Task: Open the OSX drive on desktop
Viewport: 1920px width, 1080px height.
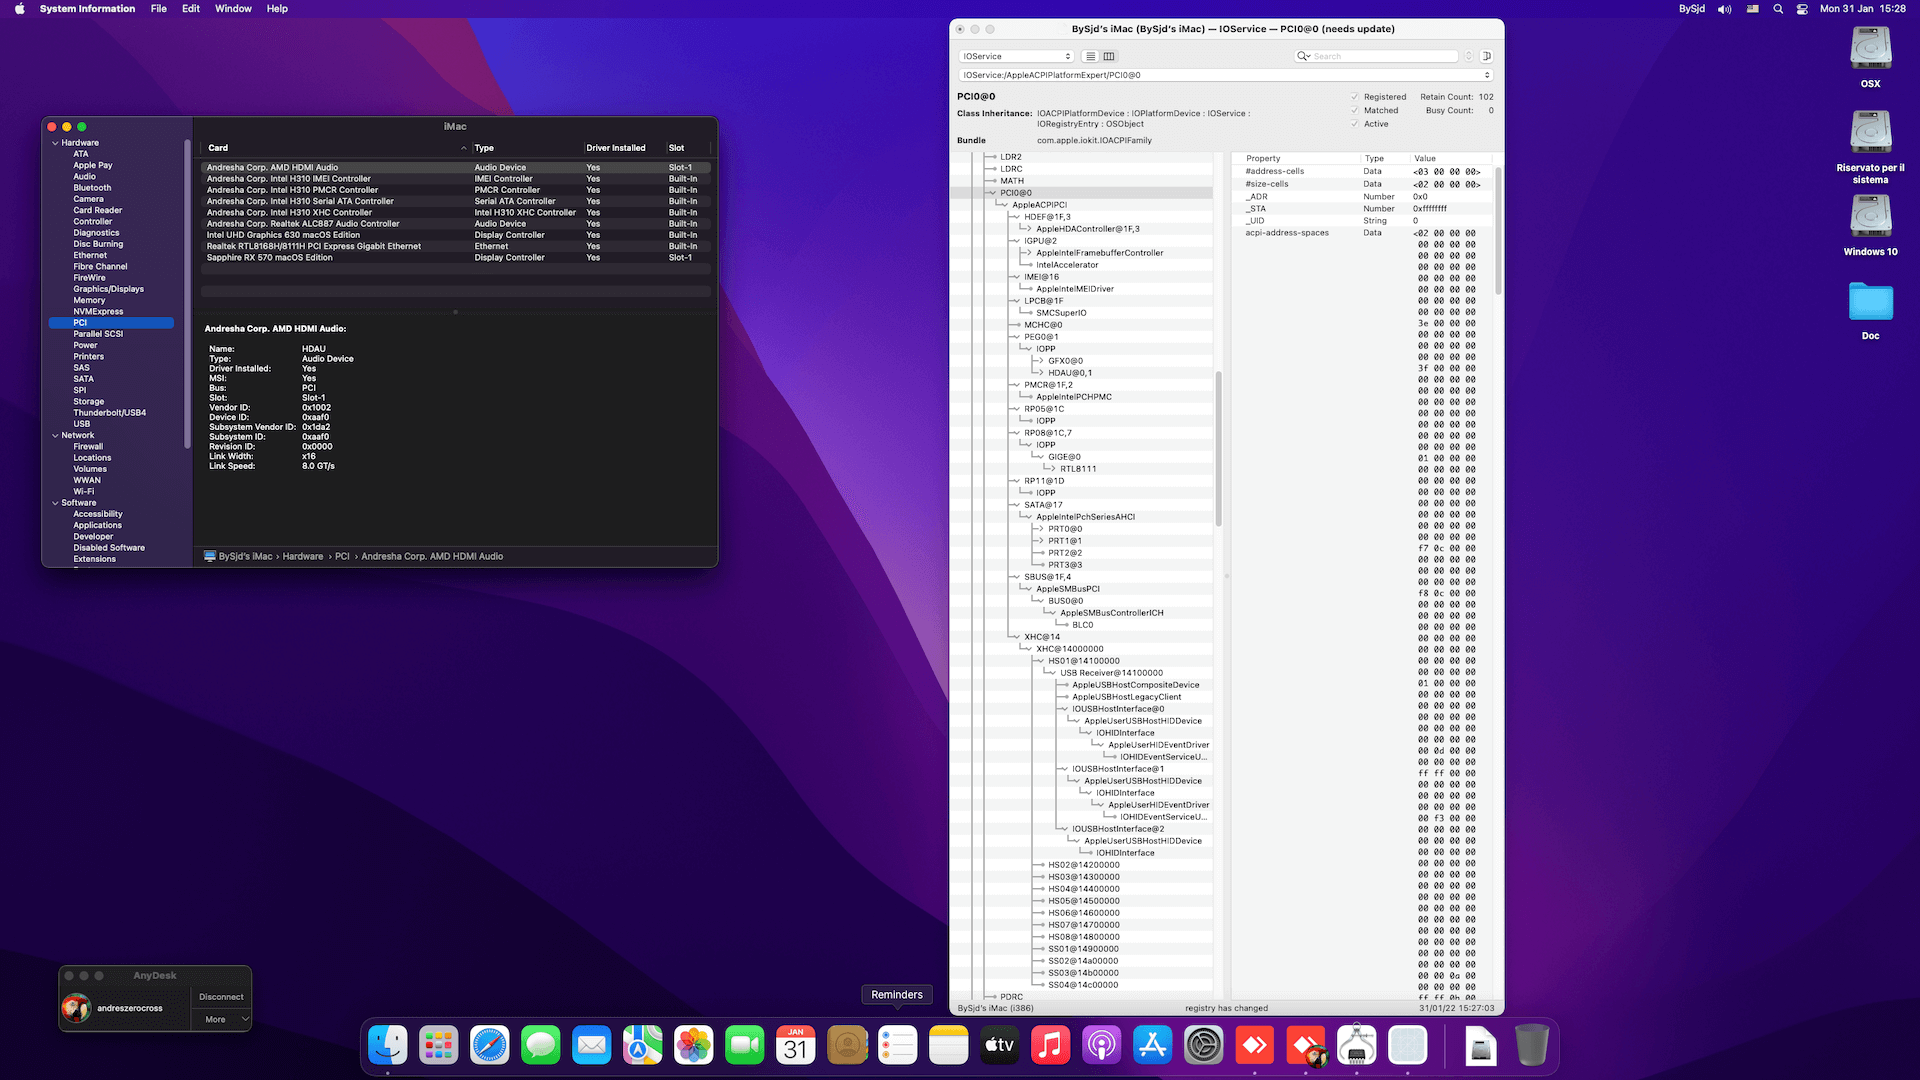Action: point(1870,57)
